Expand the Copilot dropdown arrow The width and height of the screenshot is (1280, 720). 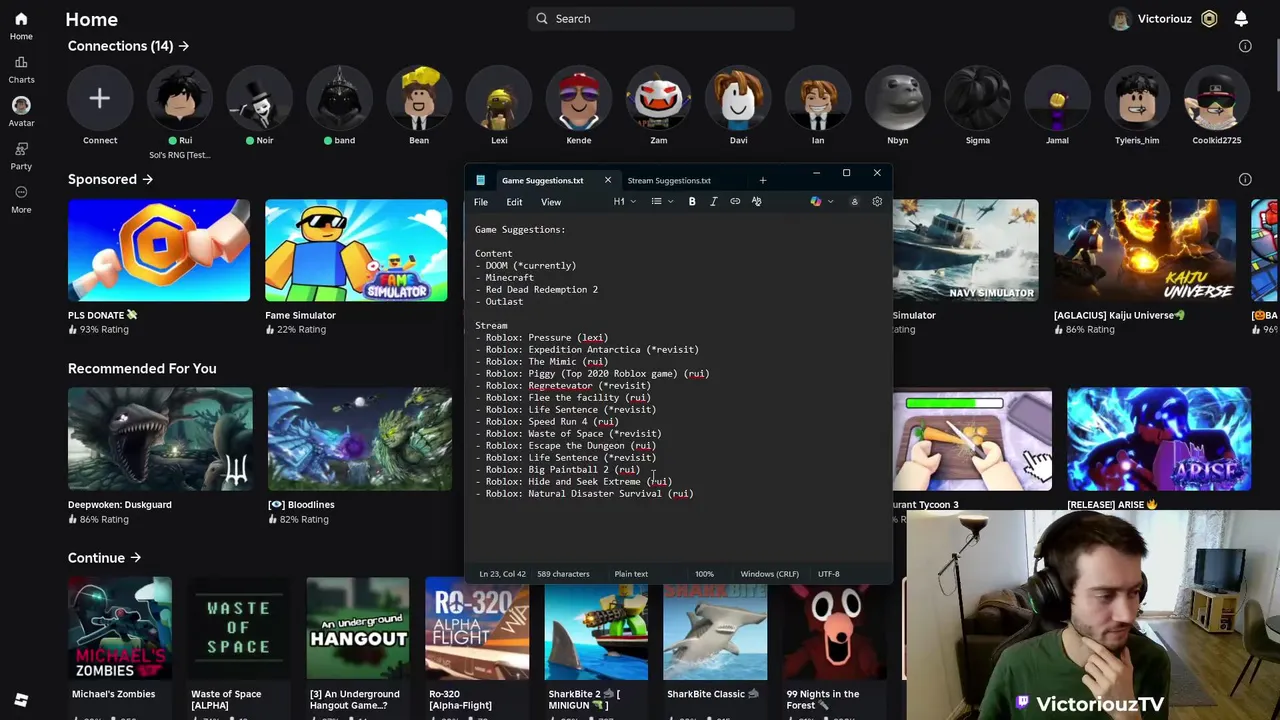pos(830,202)
